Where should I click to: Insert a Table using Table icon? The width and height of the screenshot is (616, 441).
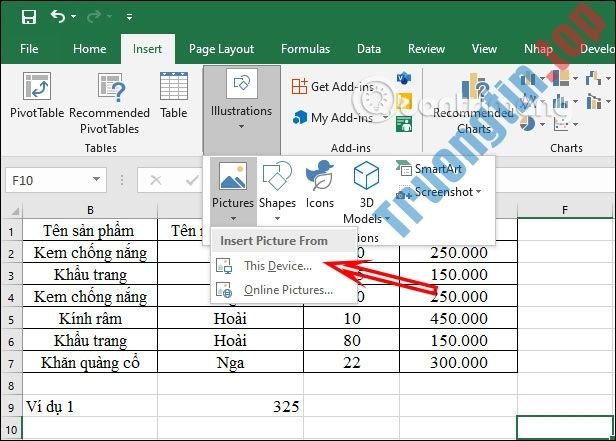coord(174,86)
